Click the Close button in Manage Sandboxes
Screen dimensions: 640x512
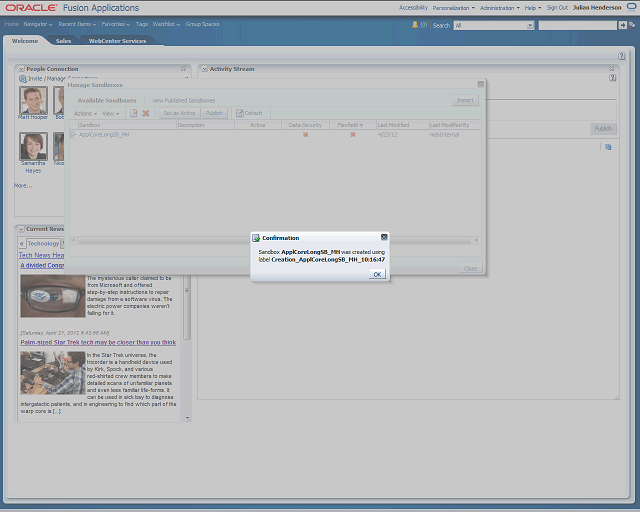[470, 268]
